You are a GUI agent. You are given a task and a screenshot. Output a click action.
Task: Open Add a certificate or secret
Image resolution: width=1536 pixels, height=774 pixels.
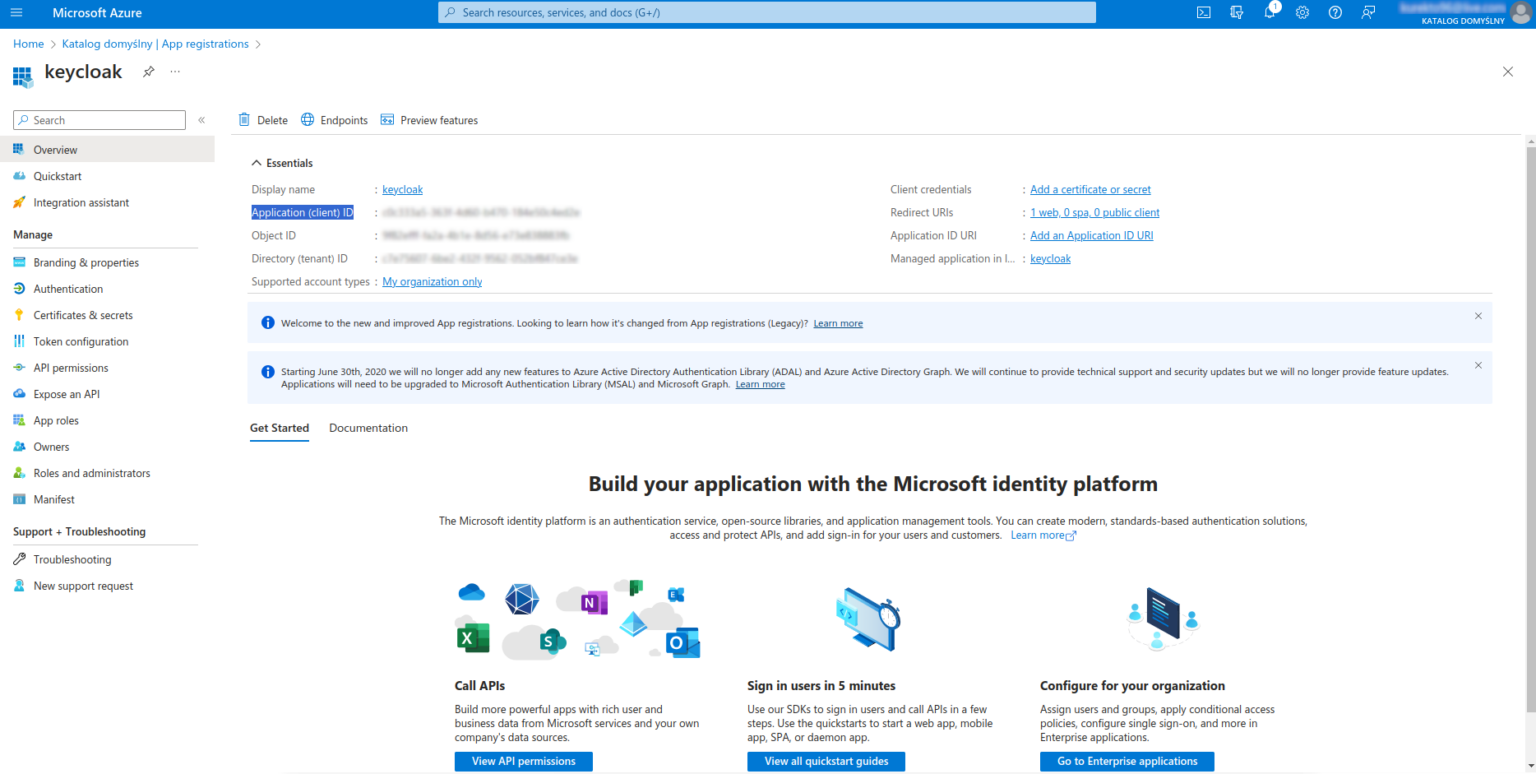click(1090, 189)
